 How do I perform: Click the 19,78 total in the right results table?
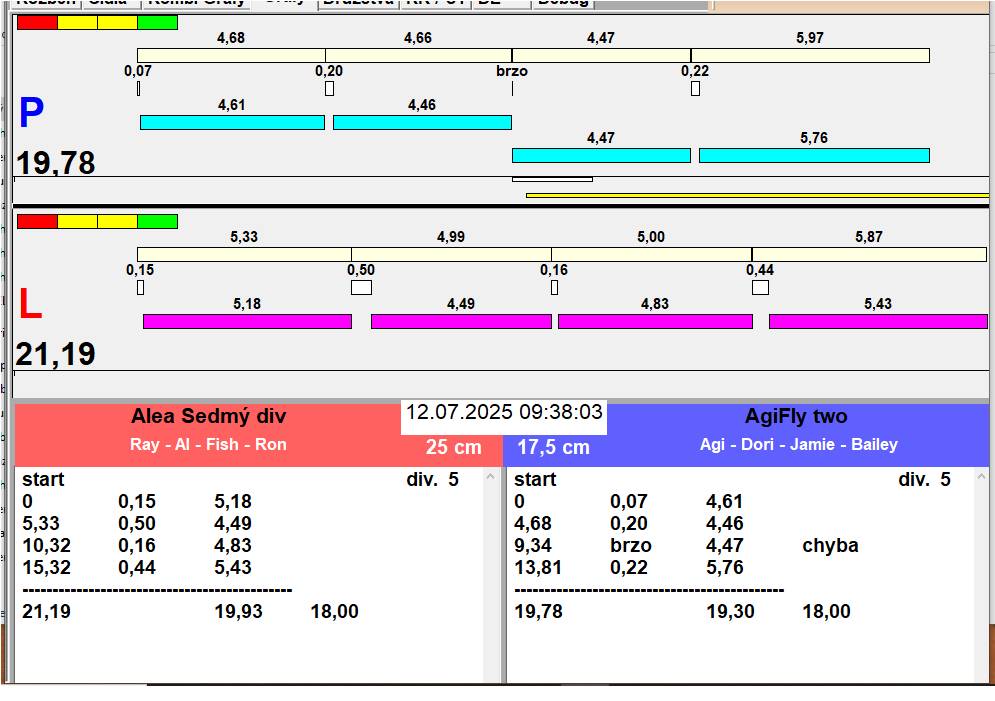tap(538, 611)
